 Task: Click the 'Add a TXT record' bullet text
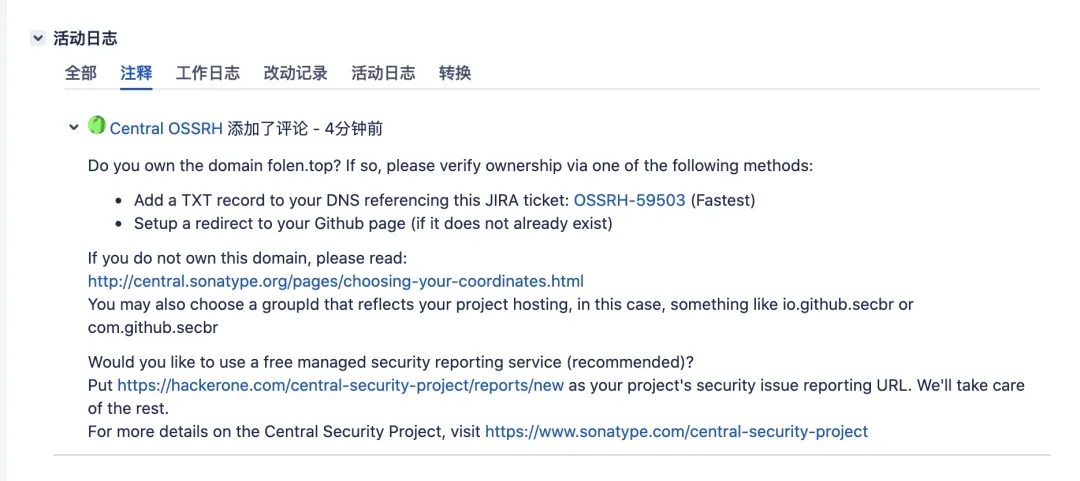352,200
